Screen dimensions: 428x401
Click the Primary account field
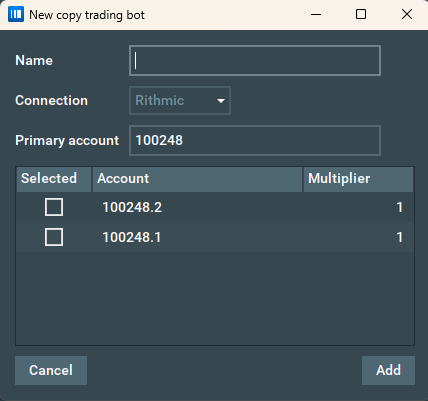(255, 140)
